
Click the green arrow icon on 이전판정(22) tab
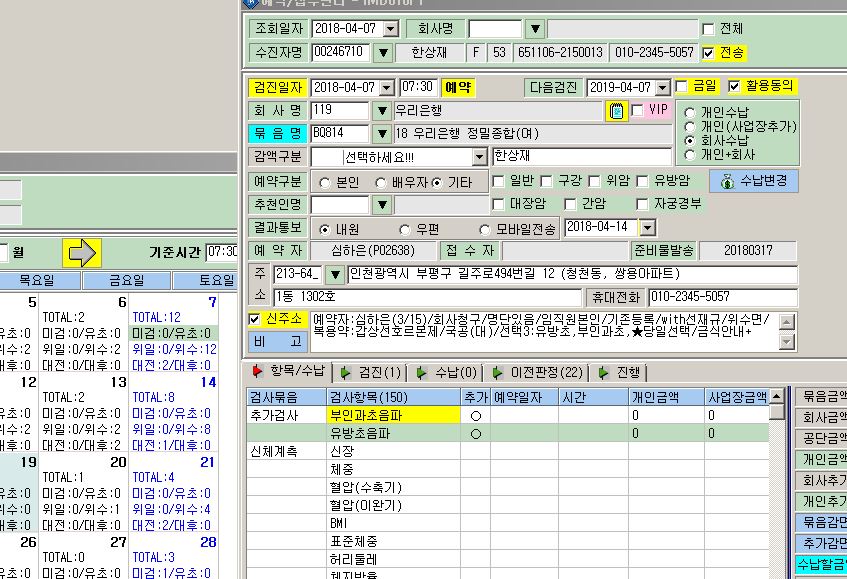coord(498,373)
